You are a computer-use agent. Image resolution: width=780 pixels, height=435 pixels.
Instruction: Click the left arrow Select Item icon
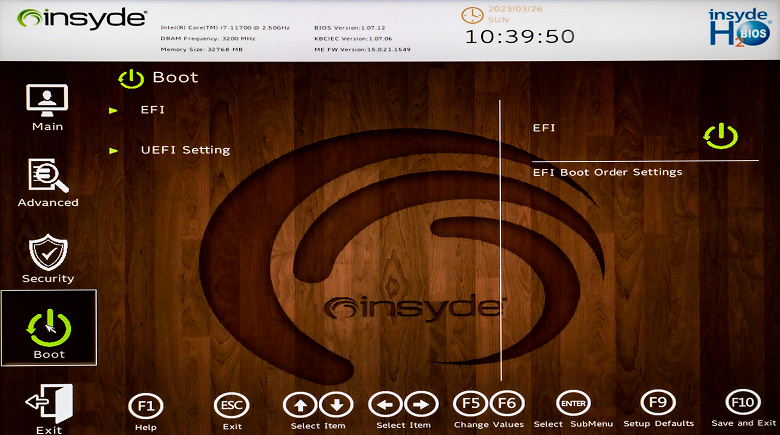coord(386,404)
